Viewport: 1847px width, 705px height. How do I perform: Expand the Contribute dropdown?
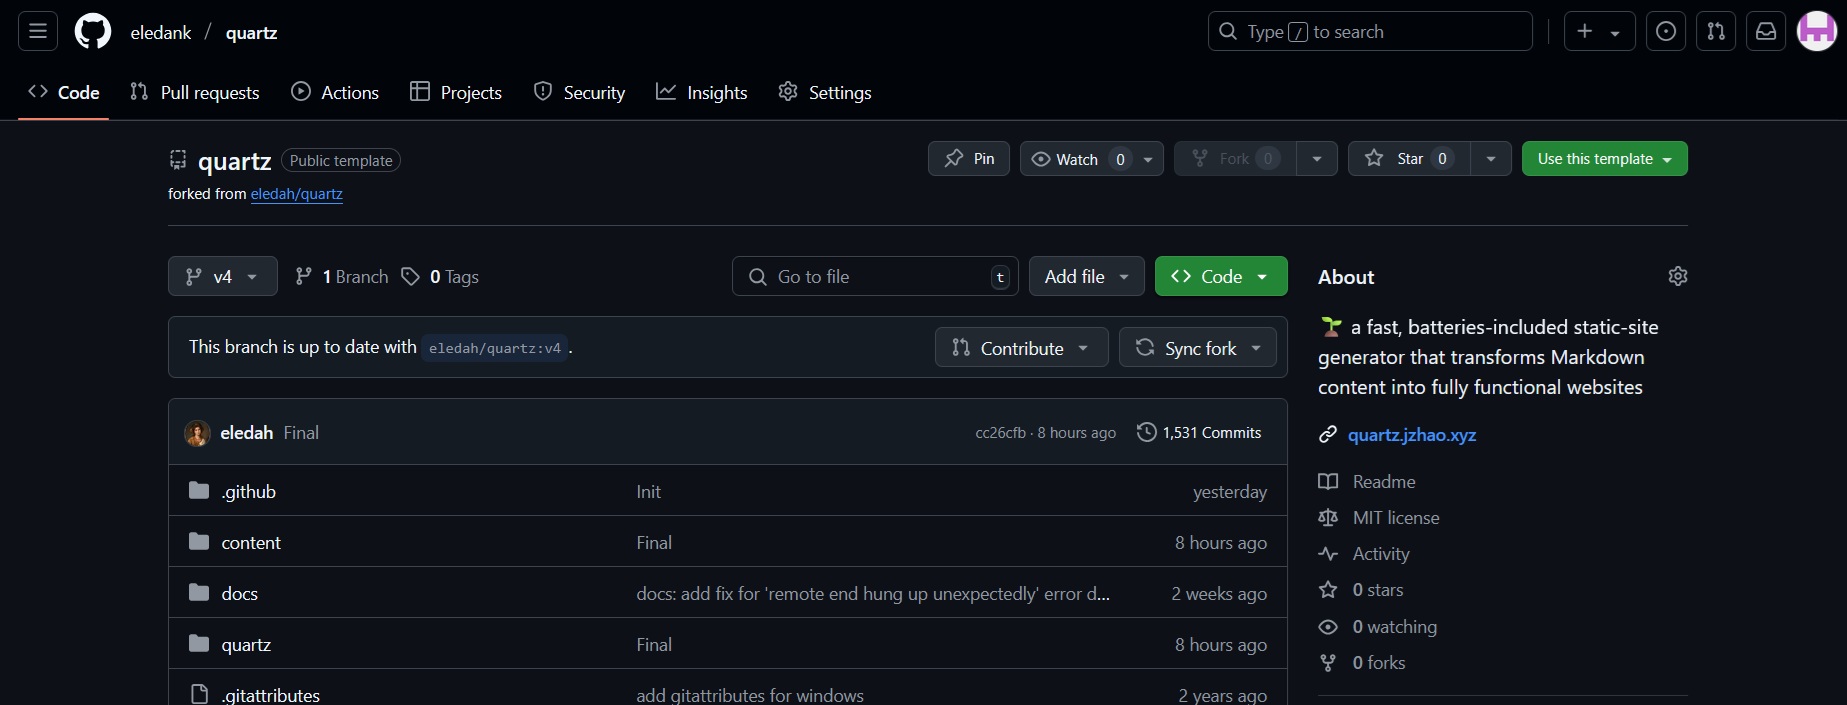coord(1022,348)
